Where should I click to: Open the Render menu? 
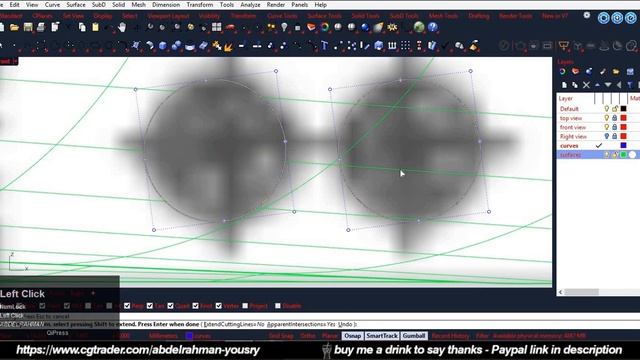pyautogui.click(x=276, y=5)
